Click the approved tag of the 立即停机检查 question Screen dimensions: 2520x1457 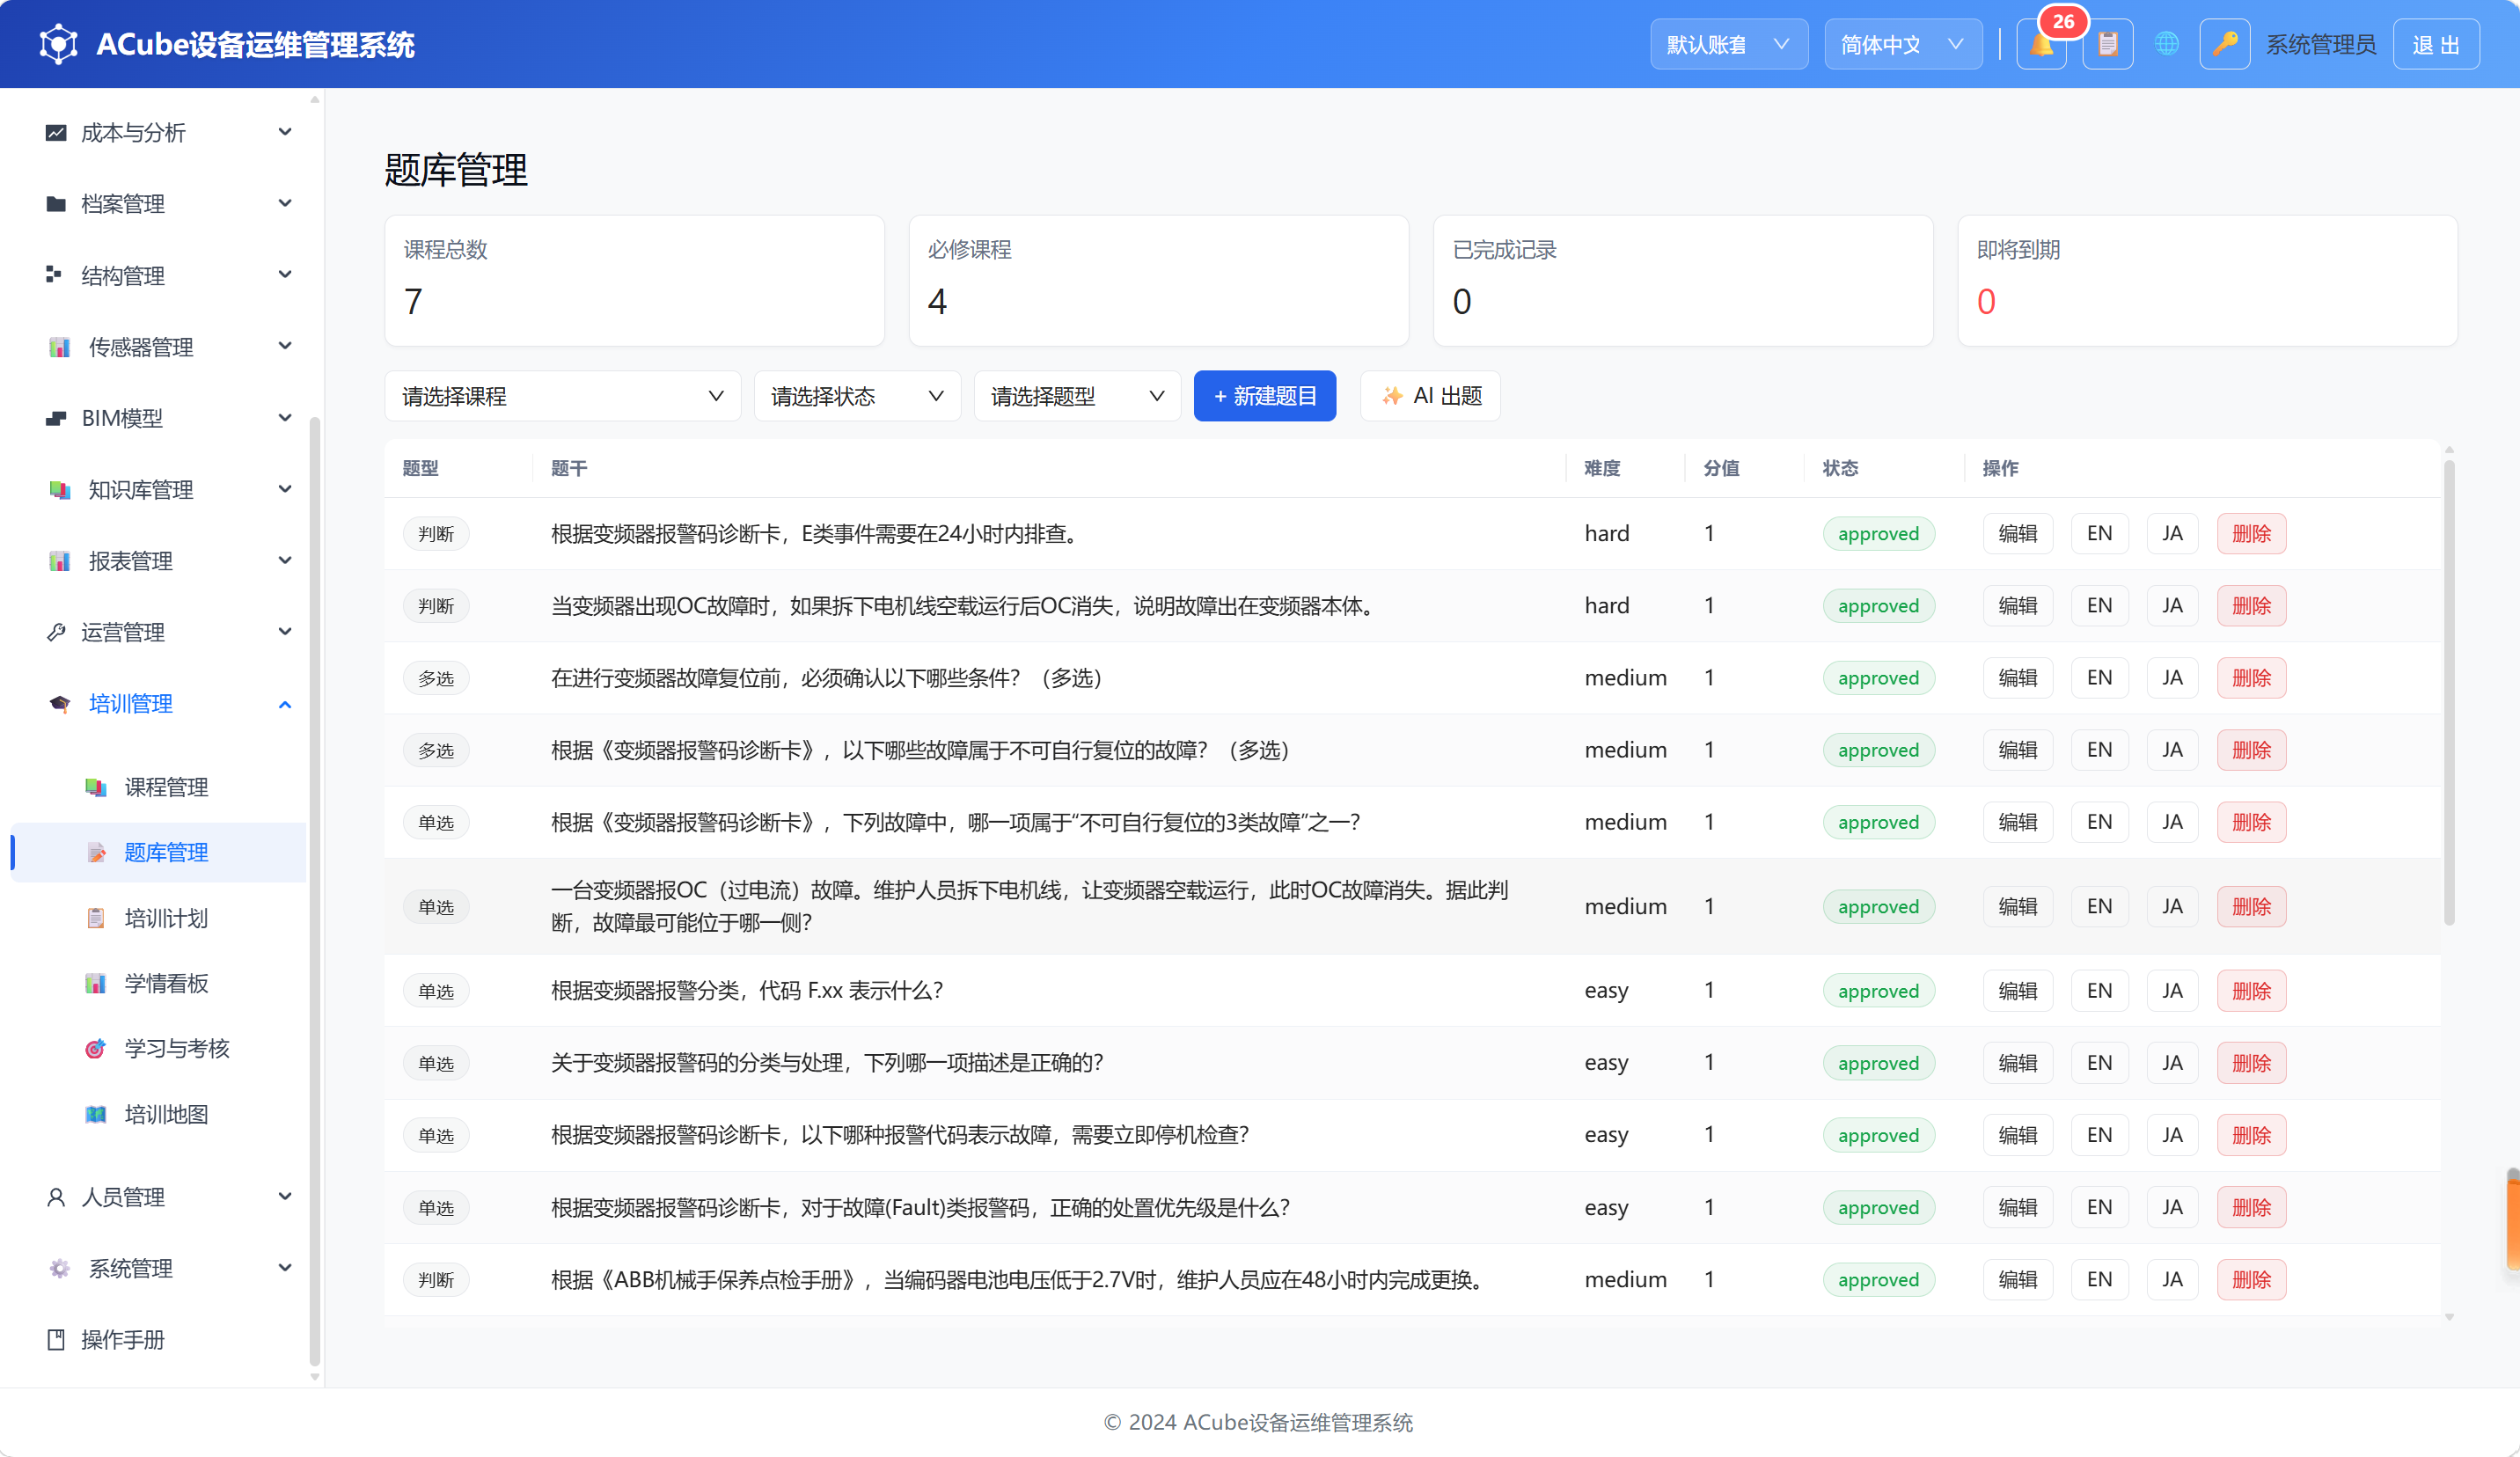(x=1878, y=1135)
